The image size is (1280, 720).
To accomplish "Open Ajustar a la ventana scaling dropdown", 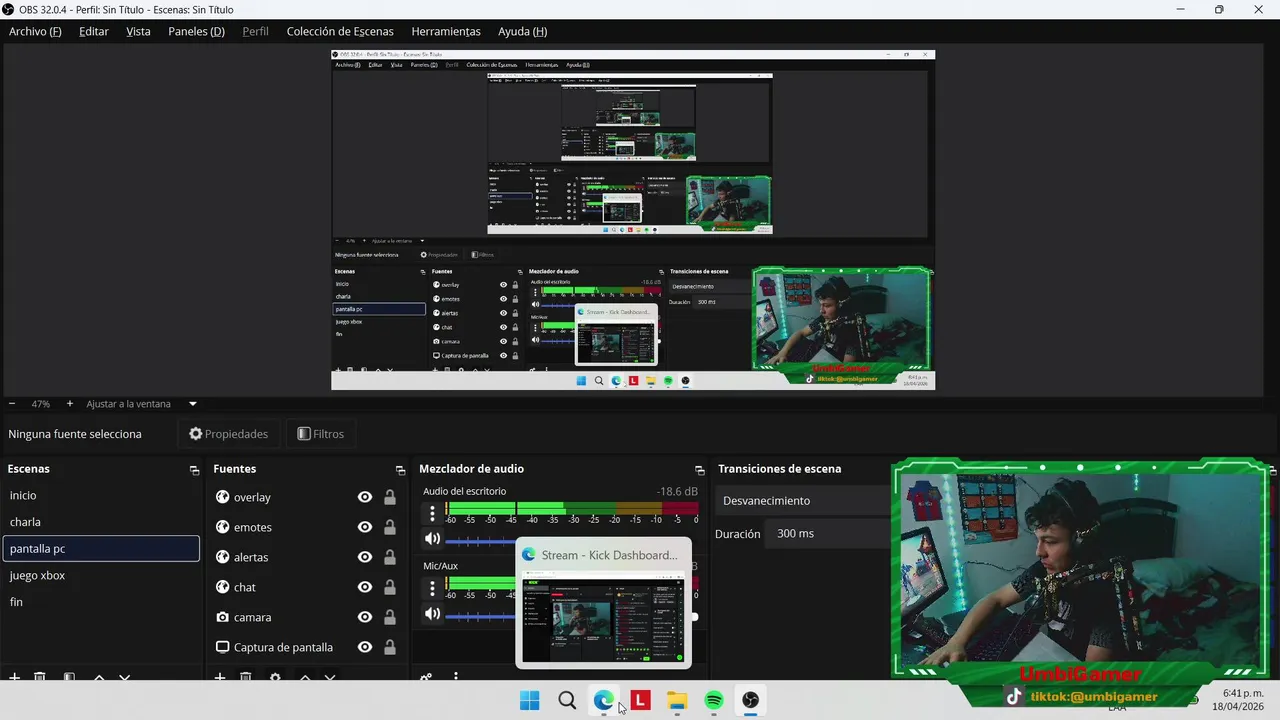I will [x=142, y=404].
